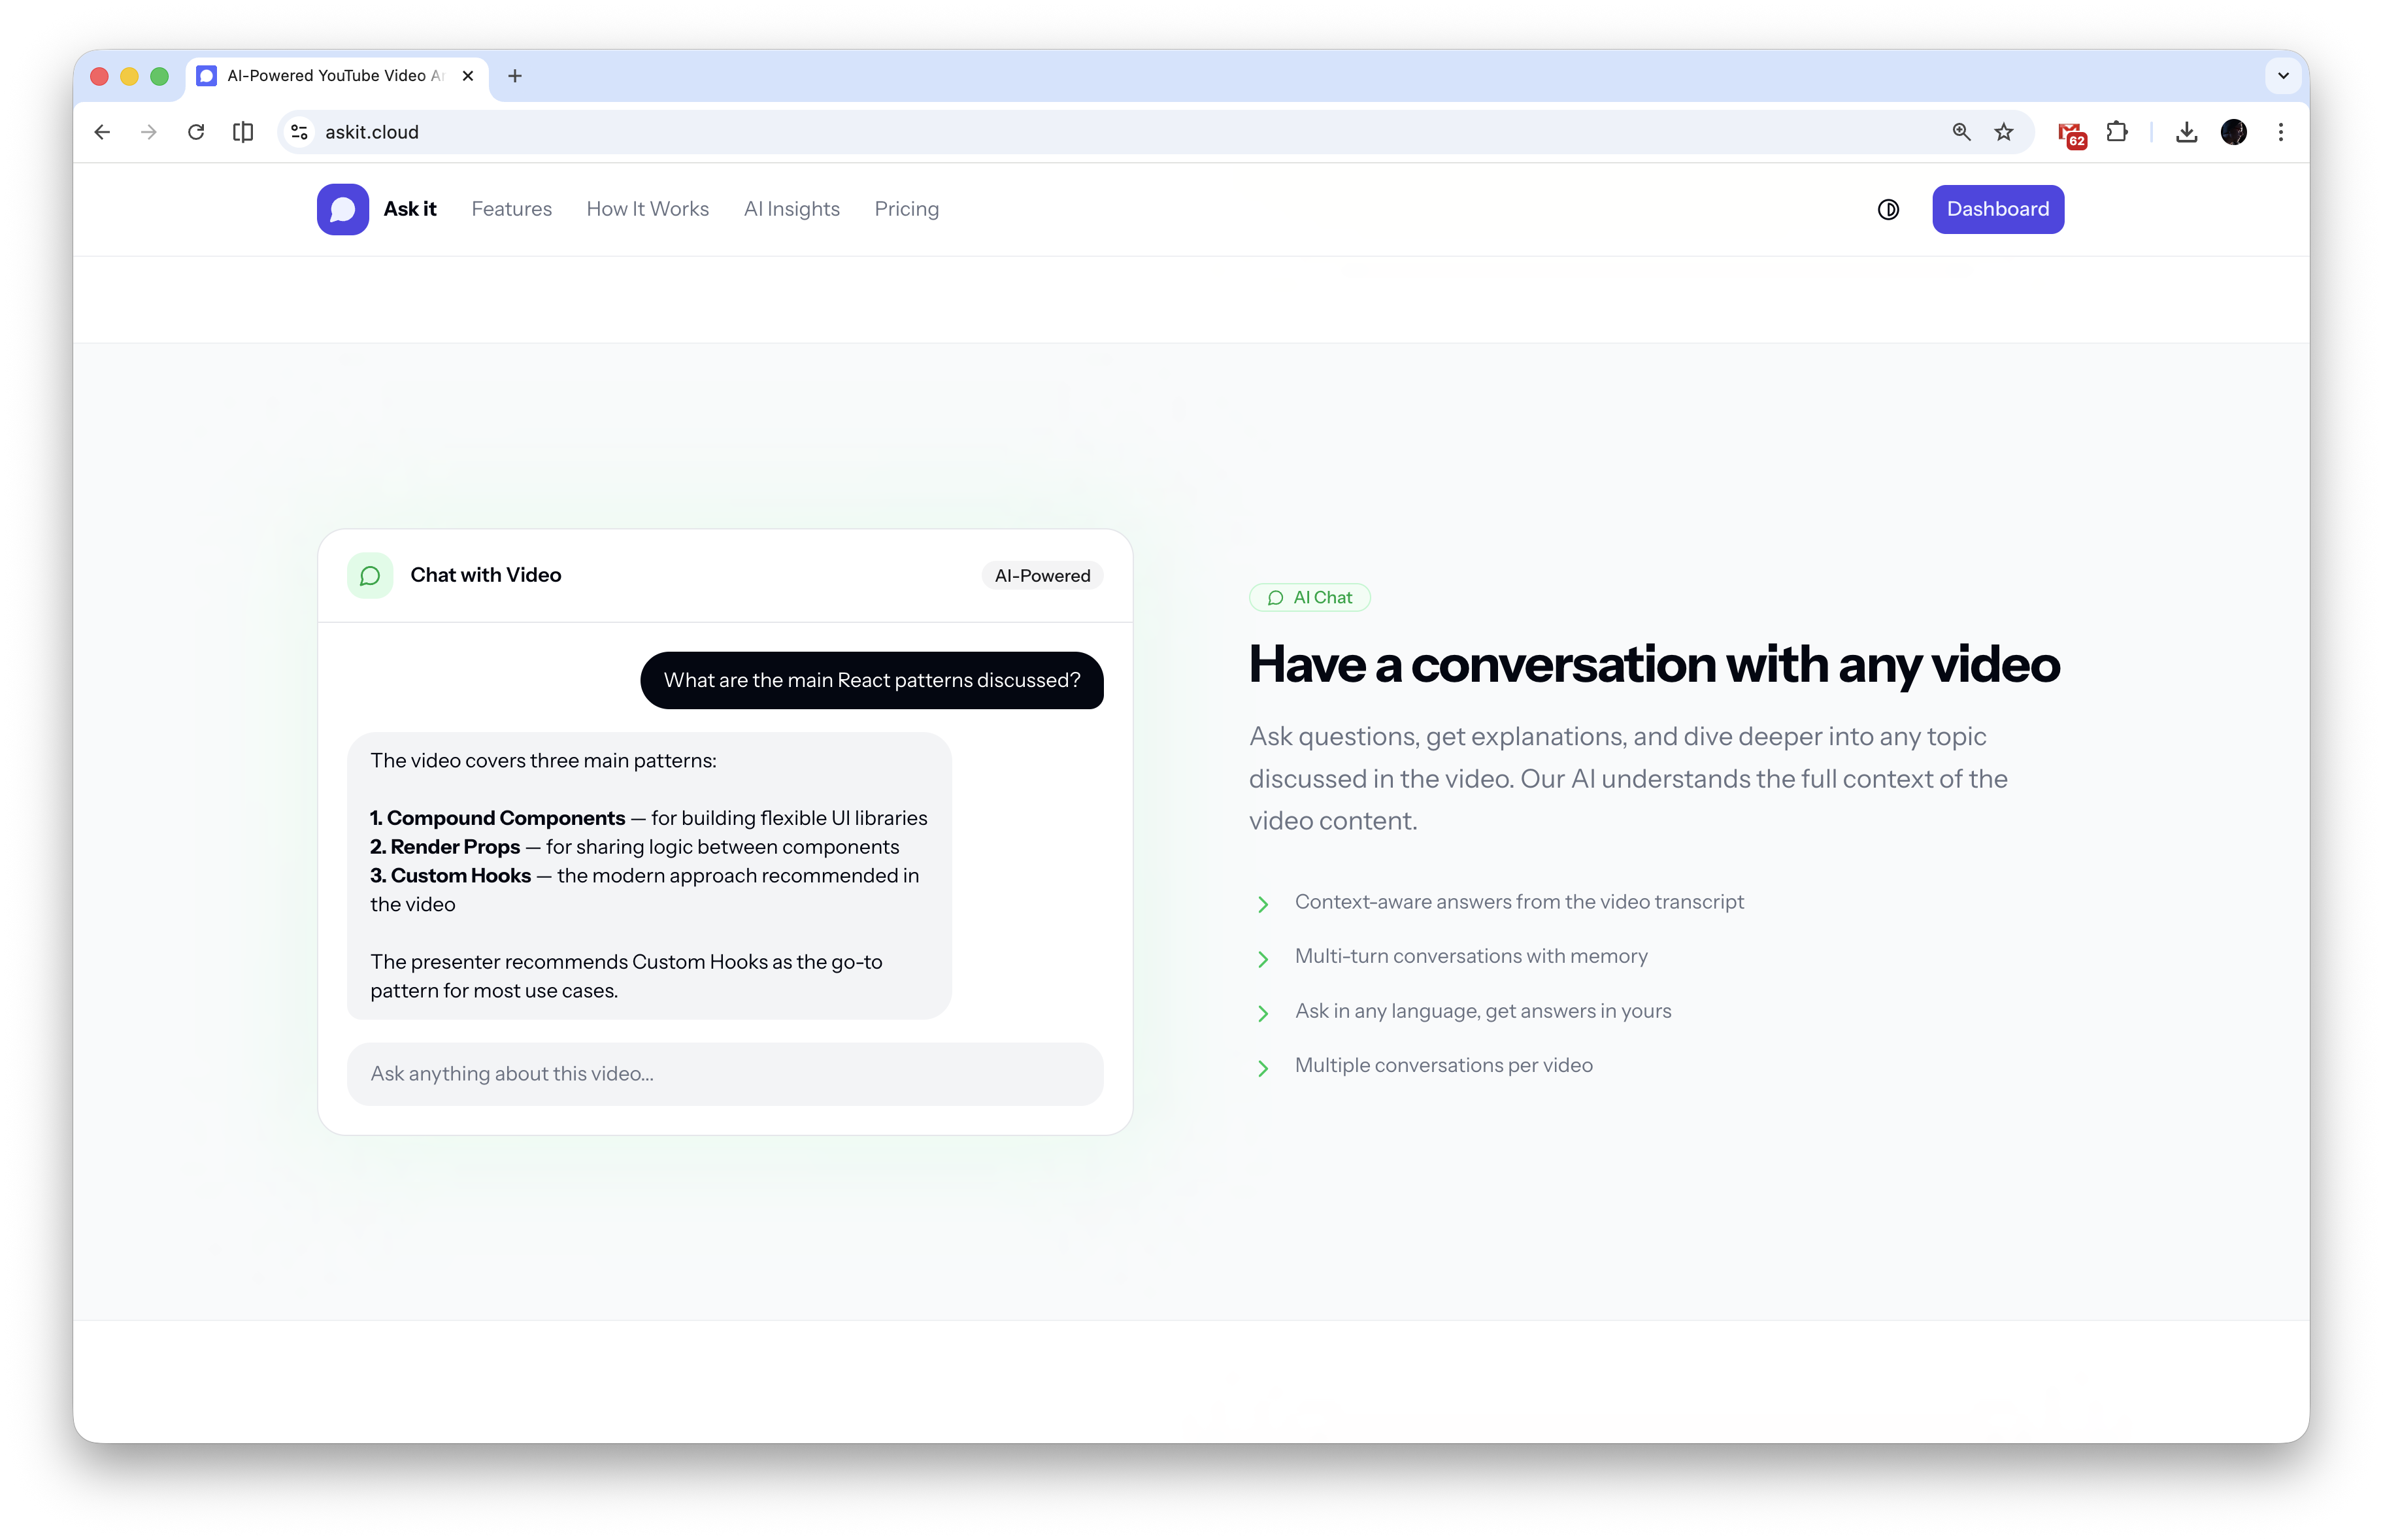Click the AI Chat badge icon

(x=1275, y=597)
